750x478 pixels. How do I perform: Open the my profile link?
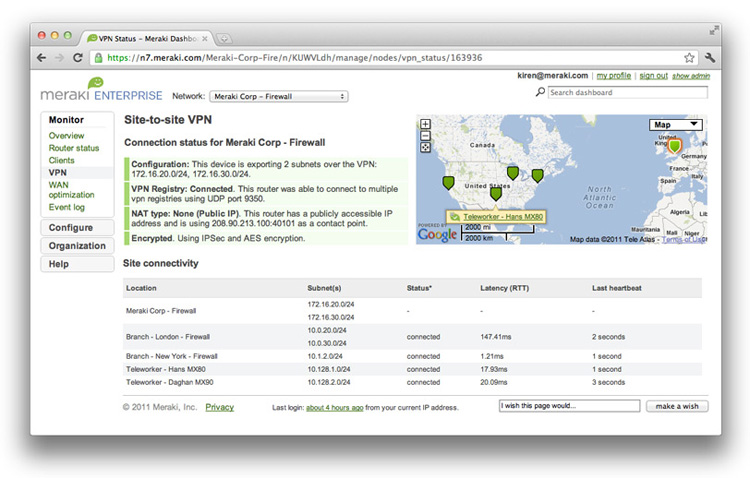click(614, 76)
